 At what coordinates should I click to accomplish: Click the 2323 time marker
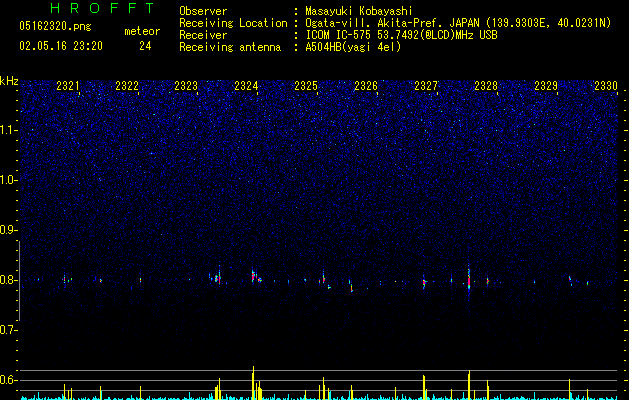[186, 86]
